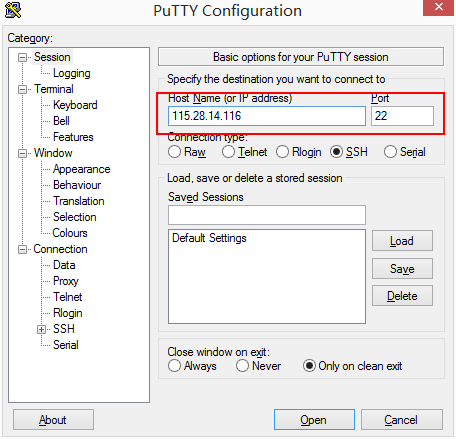Choose the Serial connection type radio
The width and height of the screenshot is (456, 439).
coord(390,152)
